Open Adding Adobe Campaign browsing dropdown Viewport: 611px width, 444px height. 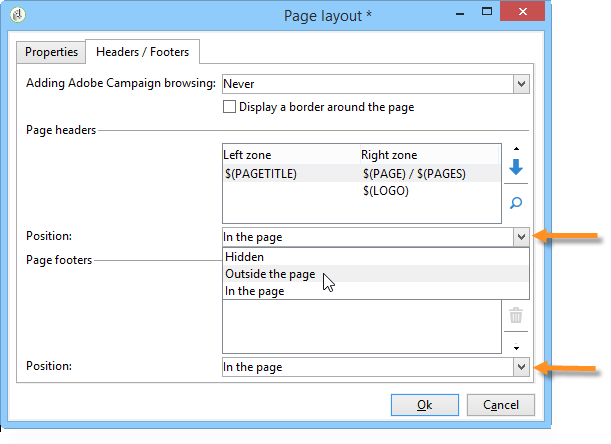click(521, 84)
